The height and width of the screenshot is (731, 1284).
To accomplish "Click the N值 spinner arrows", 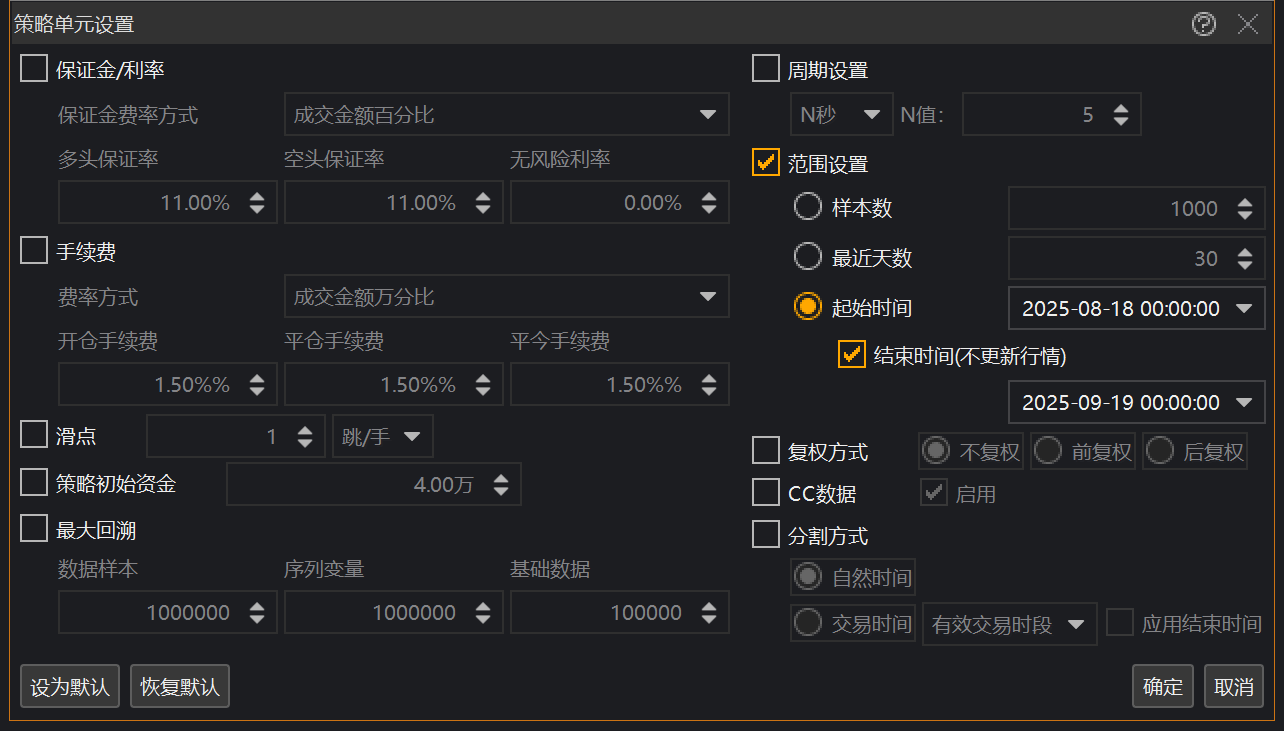I will pyautogui.click(x=1120, y=115).
